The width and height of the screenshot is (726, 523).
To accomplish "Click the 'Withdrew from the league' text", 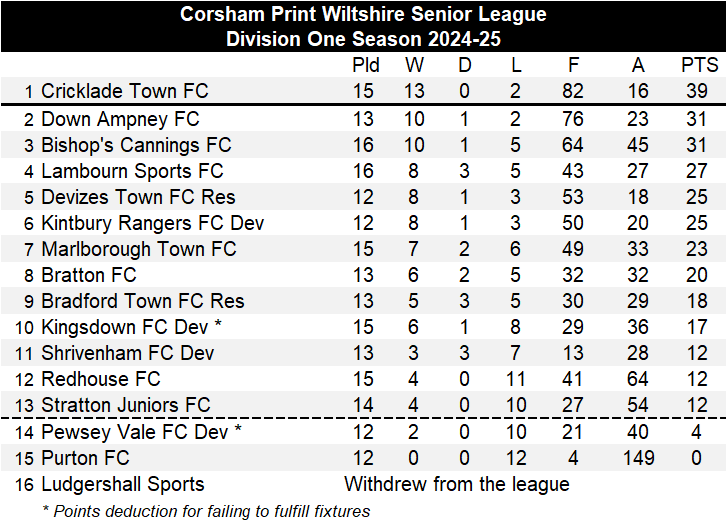I will pyautogui.click(x=457, y=484).
